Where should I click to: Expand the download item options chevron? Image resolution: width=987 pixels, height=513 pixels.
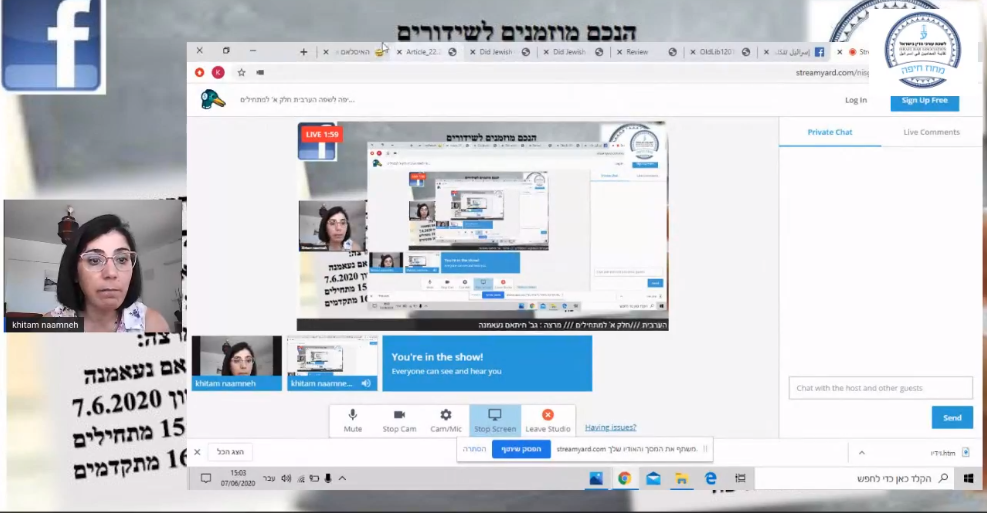(x=862, y=453)
